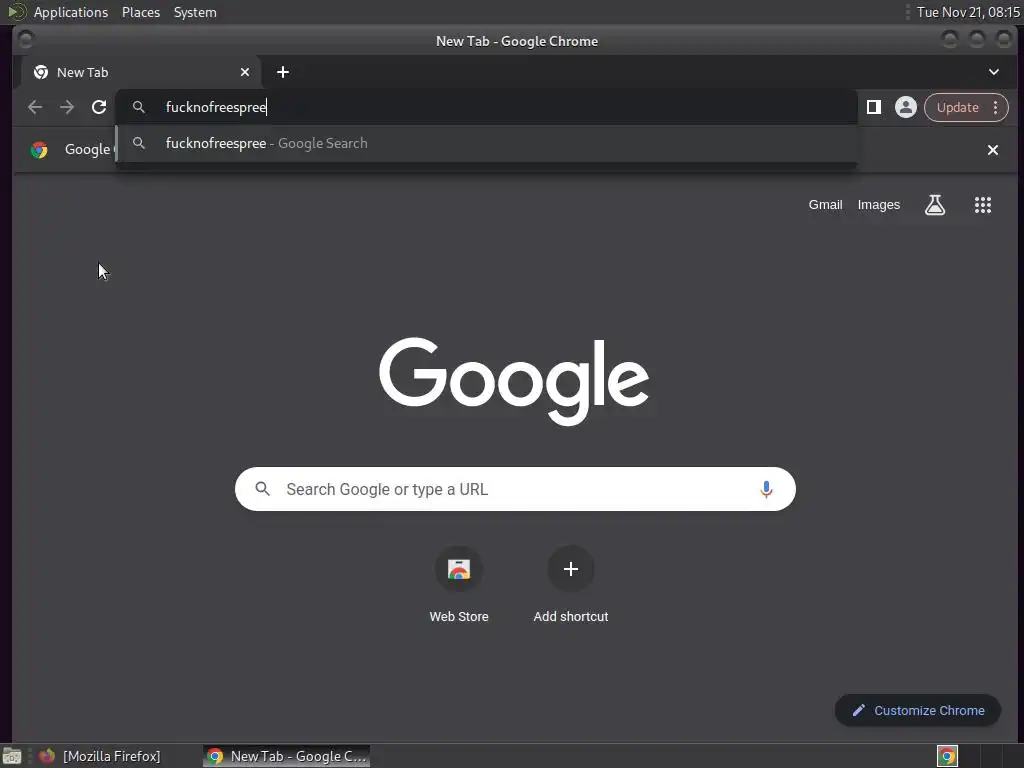The width and height of the screenshot is (1024, 768).
Task: Open the side panel icon
Action: coord(874,107)
